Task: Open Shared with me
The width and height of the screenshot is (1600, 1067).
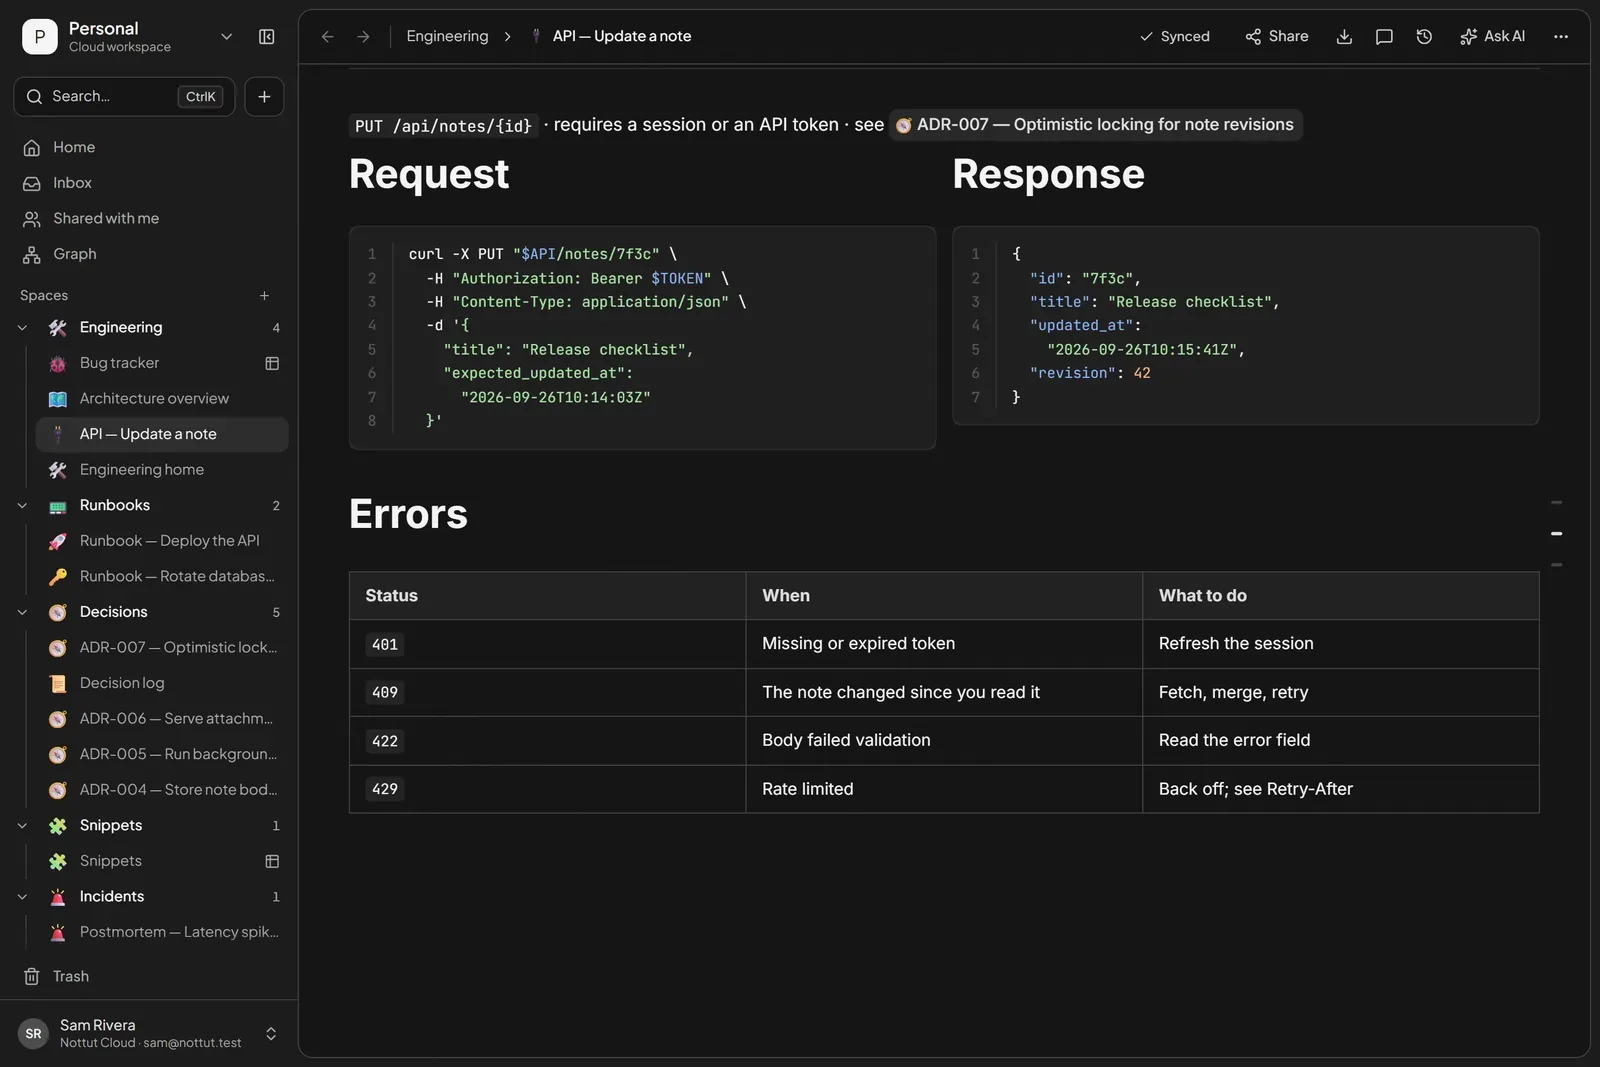Action: coord(149,219)
